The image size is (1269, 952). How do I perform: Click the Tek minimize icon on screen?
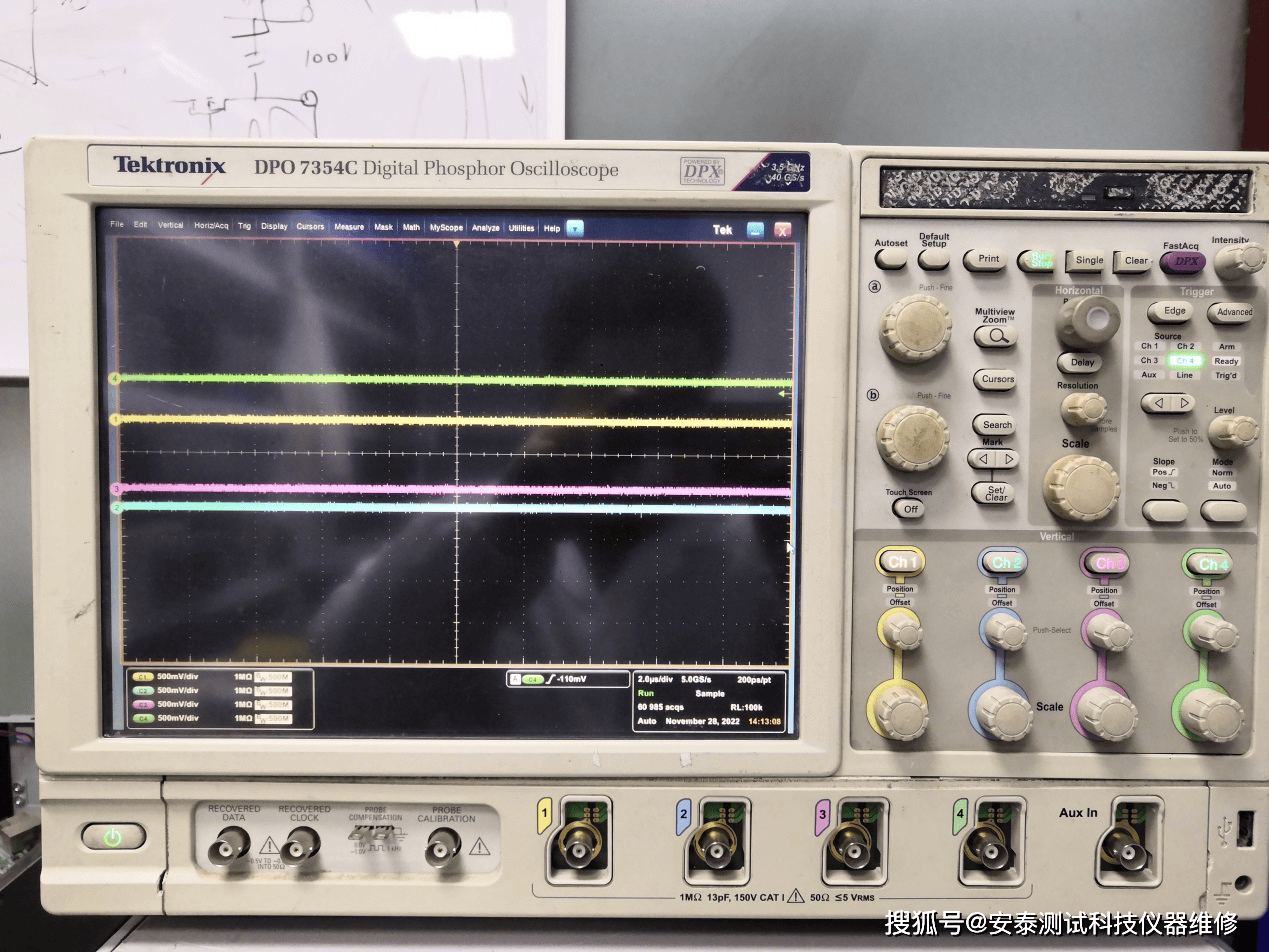coord(755,230)
